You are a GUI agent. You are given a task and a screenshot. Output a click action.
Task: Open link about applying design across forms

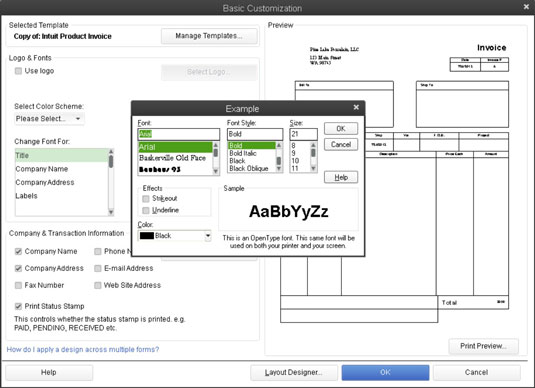click(83, 350)
